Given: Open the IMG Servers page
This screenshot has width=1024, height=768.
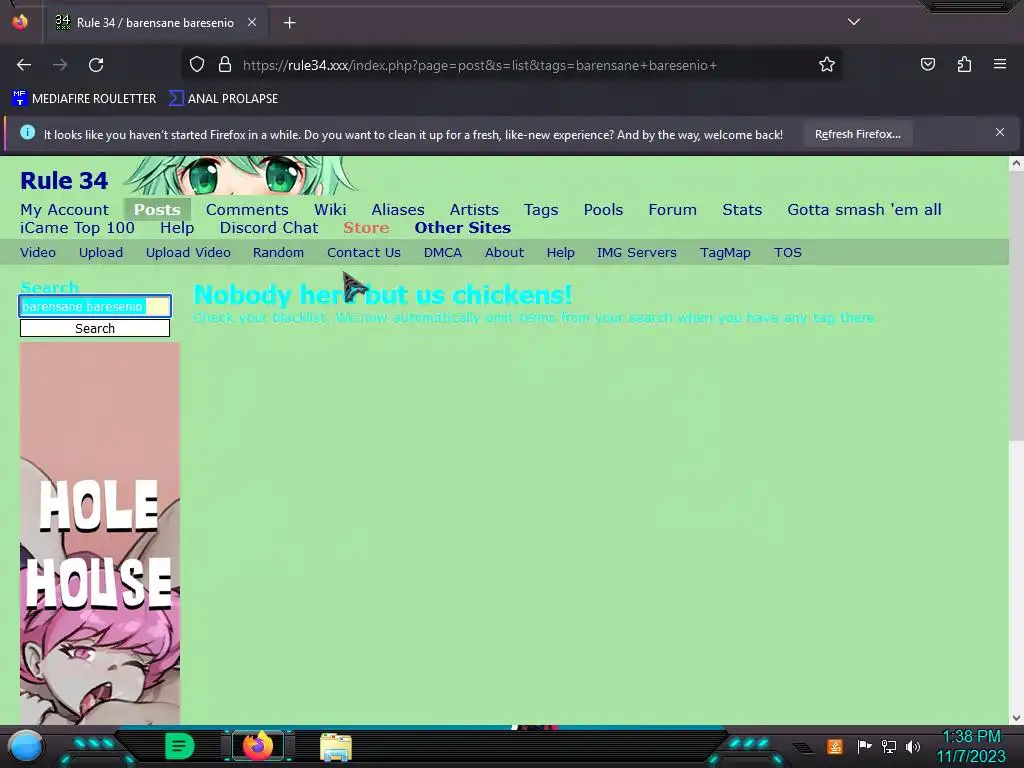Looking at the screenshot, I should (x=637, y=253).
